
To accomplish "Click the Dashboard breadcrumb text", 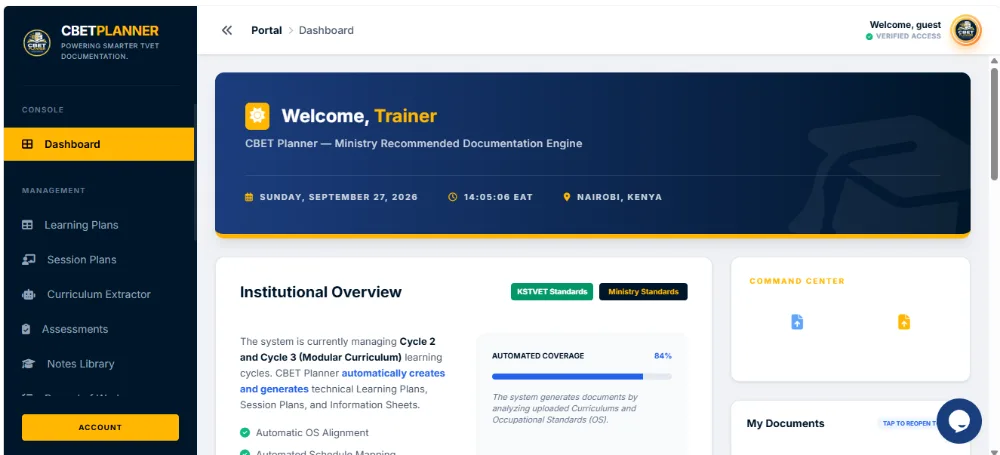I will pyautogui.click(x=326, y=31).
